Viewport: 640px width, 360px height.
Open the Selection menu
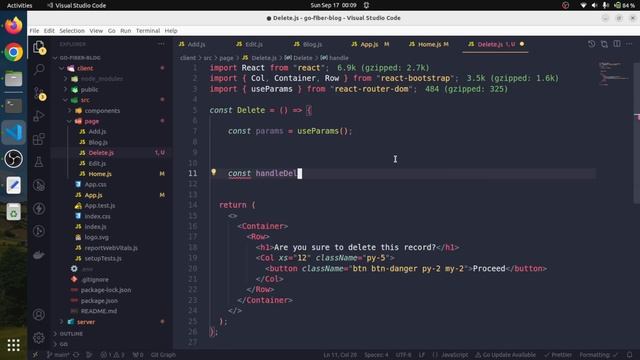pyautogui.click(x=72, y=31)
